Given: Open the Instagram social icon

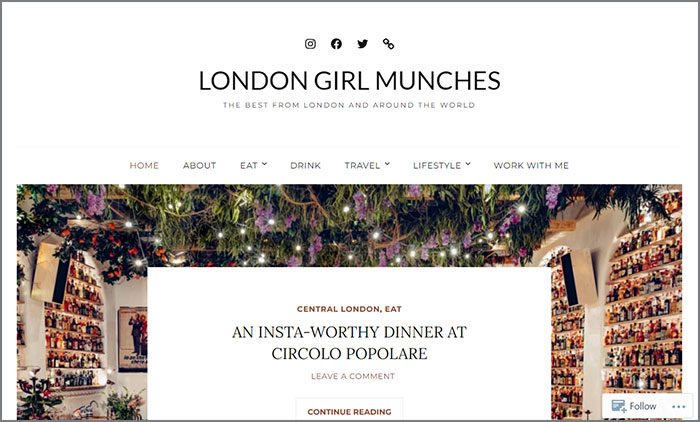Looking at the screenshot, I should pyautogui.click(x=310, y=44).
